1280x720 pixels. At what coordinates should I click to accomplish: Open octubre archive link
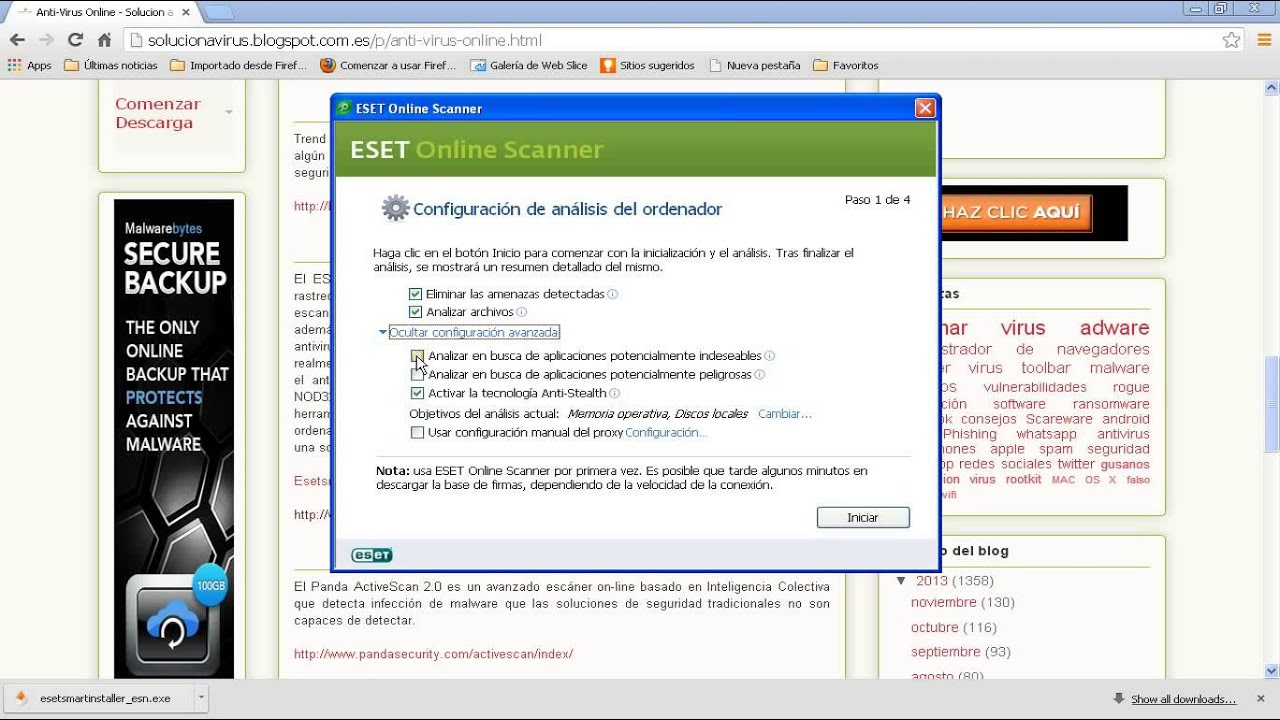(935, 628)
